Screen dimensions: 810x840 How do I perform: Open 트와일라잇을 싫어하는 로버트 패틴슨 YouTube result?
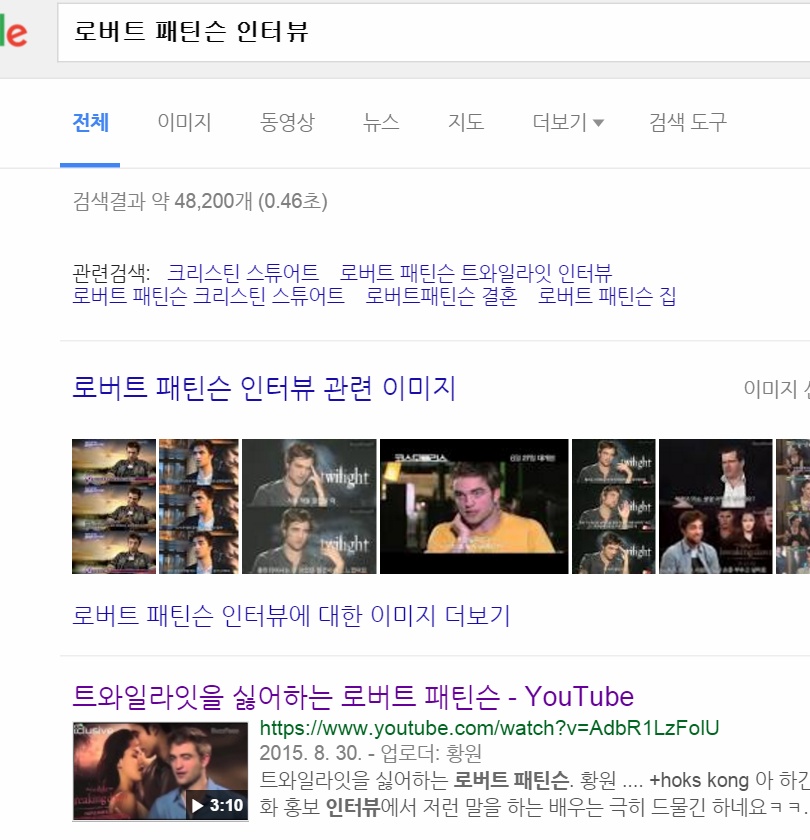353,696
